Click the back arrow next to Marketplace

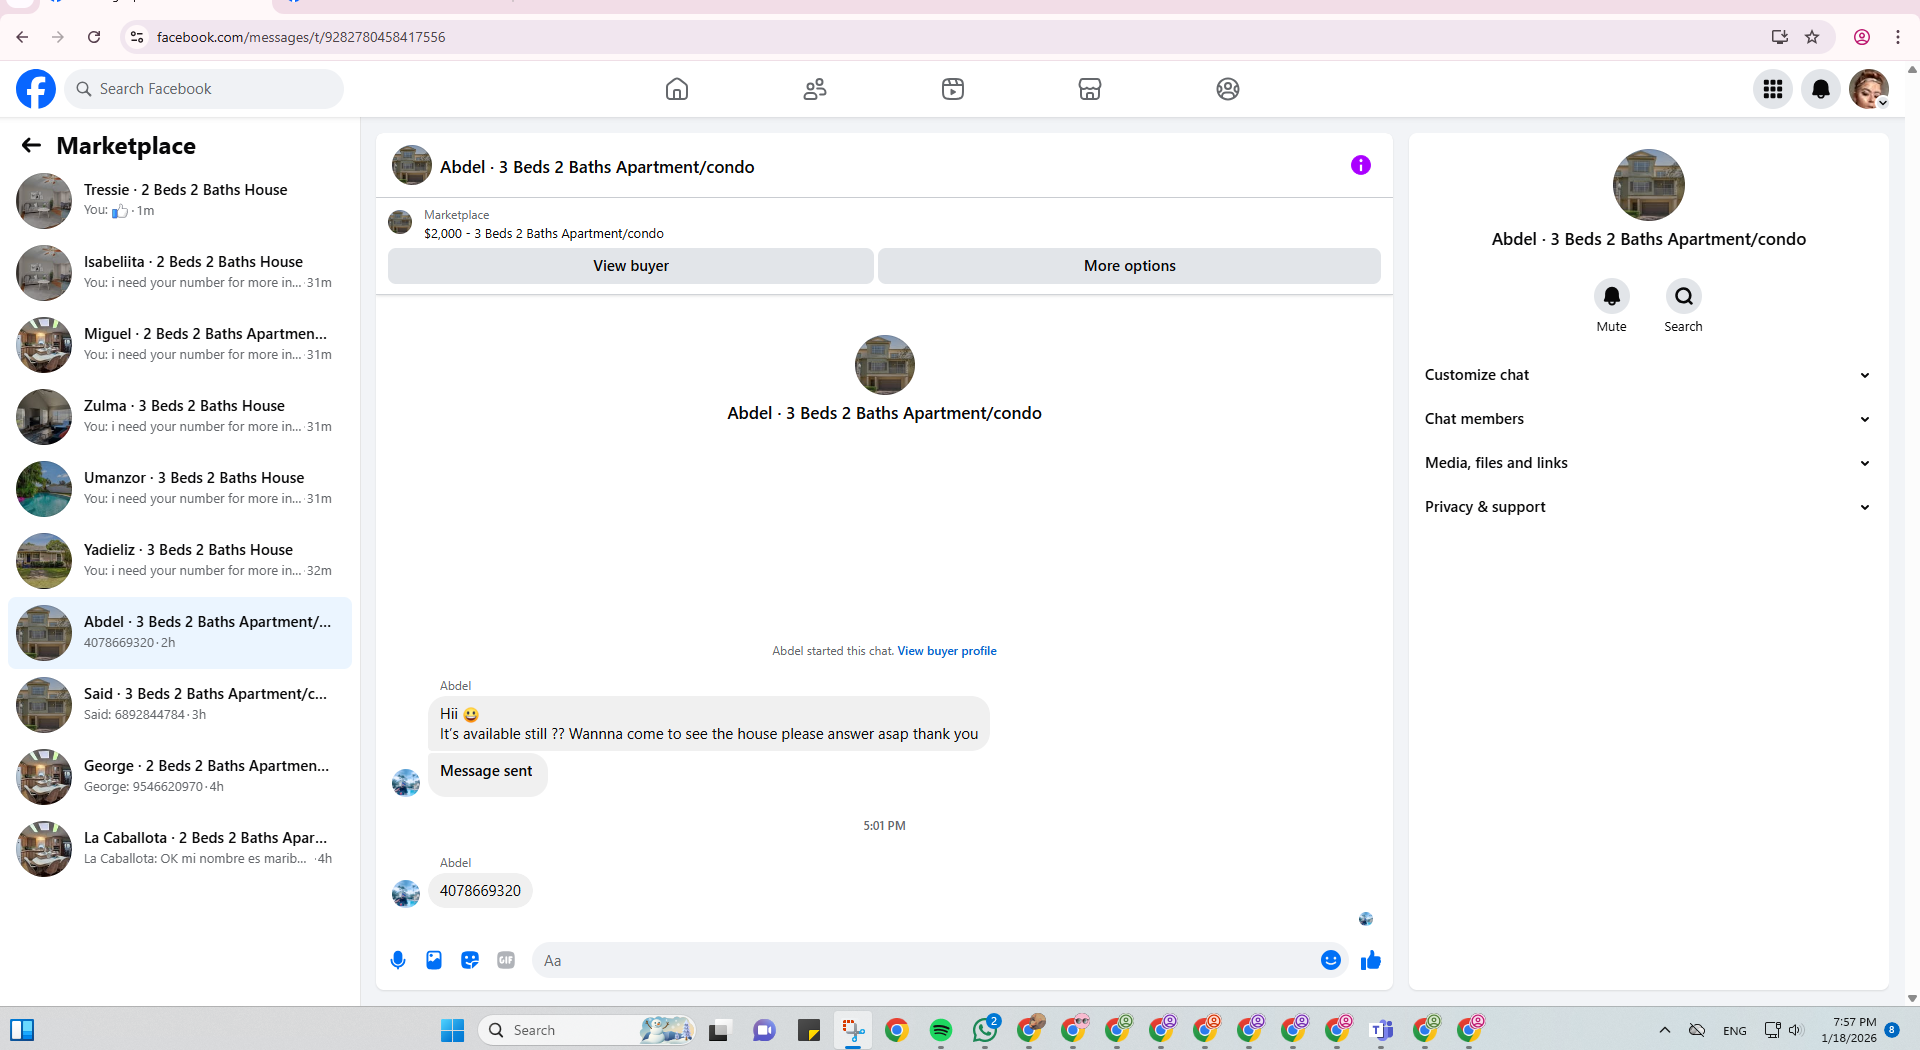[31, 146]
